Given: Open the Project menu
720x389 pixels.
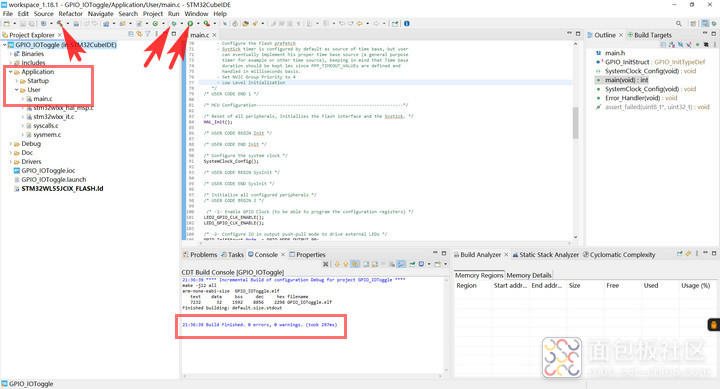Looking at the screenshot, I should coord(153,14).
